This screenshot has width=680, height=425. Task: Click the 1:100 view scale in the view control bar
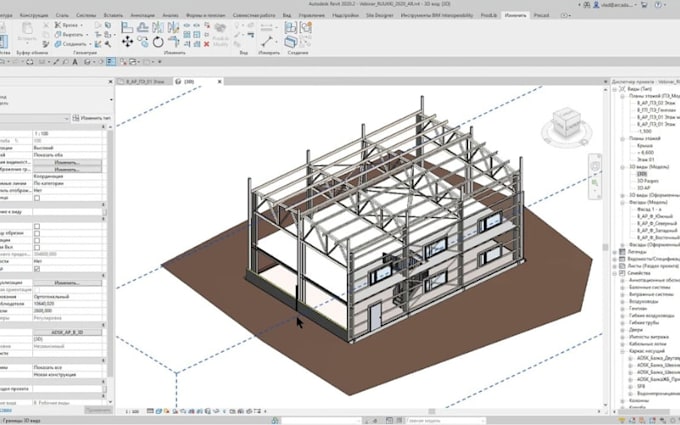tap(132, 411)
